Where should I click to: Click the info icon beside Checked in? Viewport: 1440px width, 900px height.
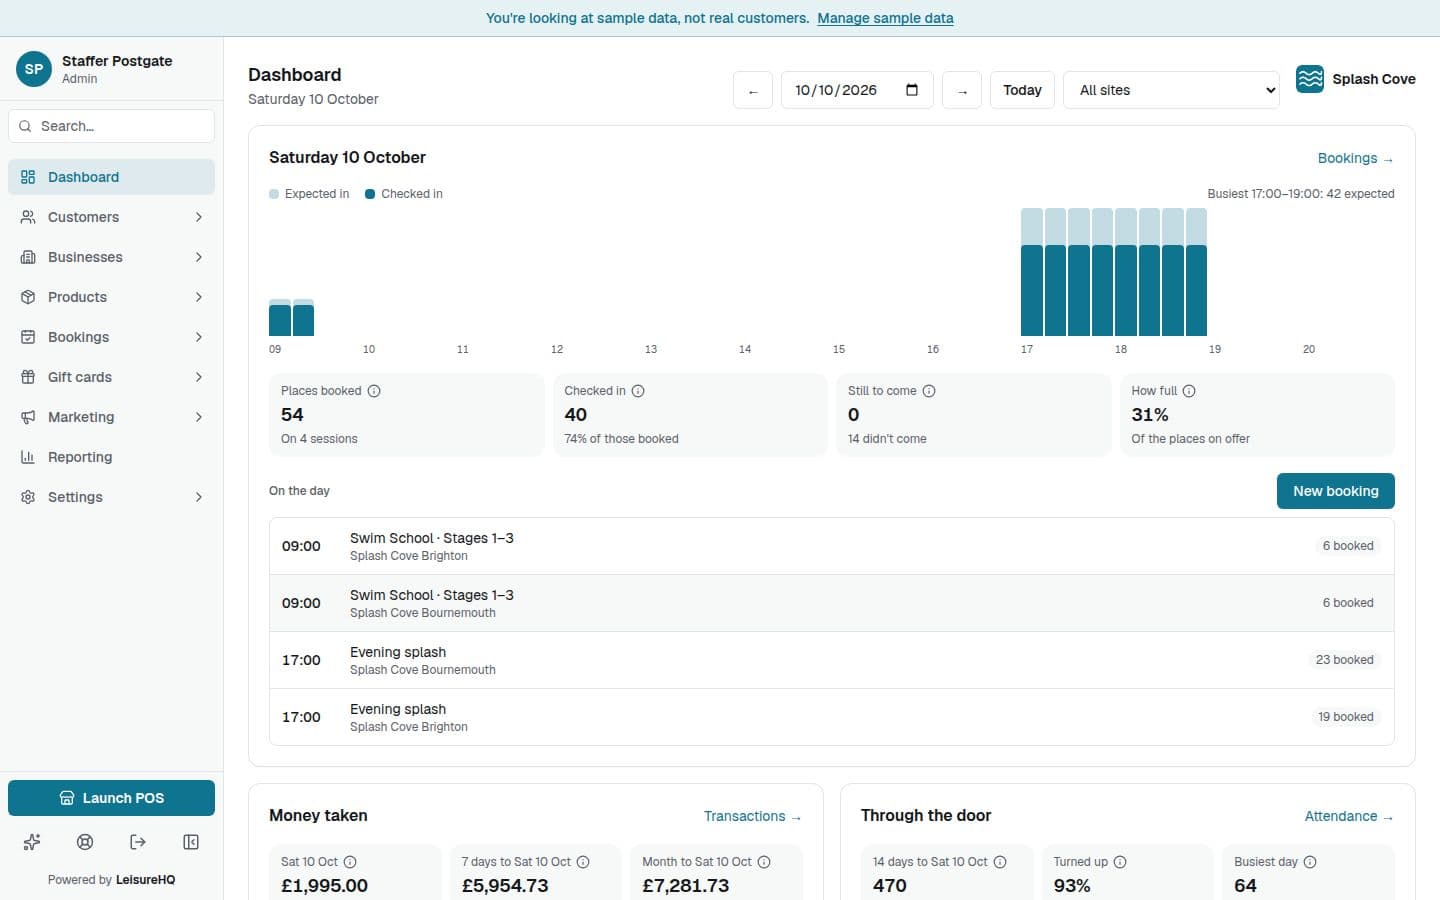click(x=638, y=391)
